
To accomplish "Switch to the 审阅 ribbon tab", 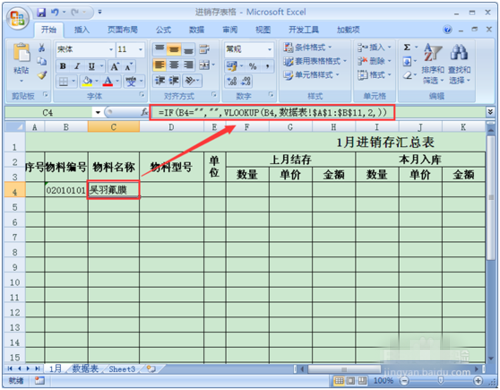I will coord(230,30).
